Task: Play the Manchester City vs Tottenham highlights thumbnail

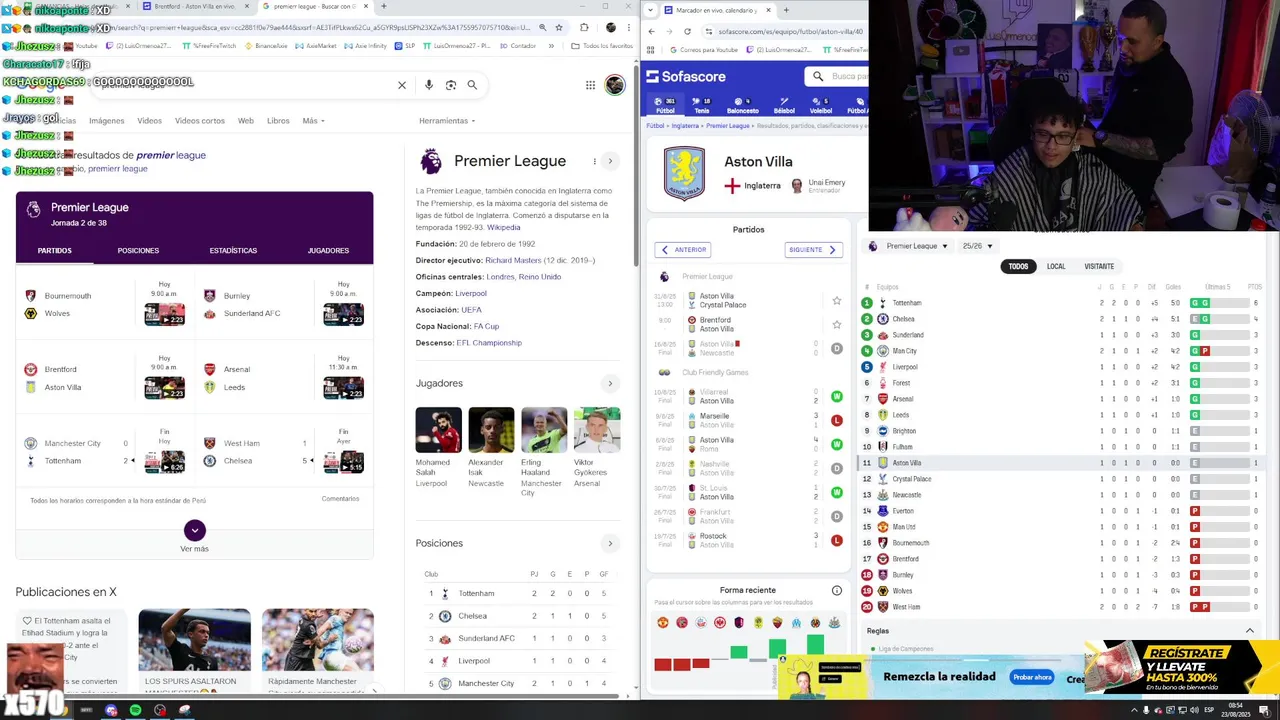Action: pyautogui.click(x=165, y=462)
